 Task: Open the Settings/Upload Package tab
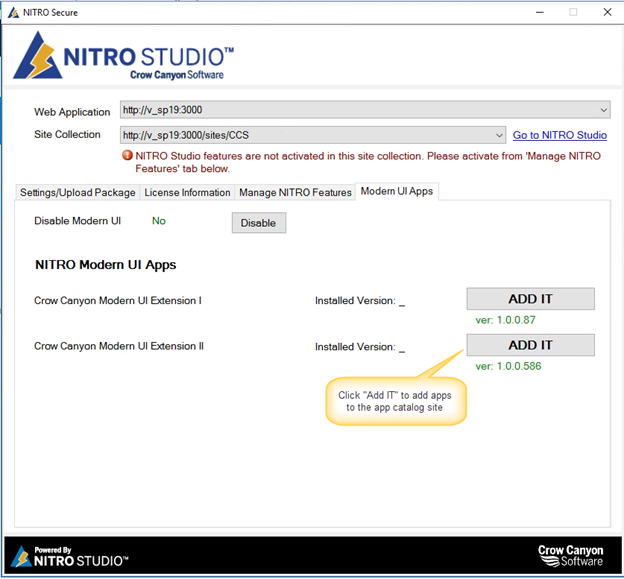click(x=78, y=193)
